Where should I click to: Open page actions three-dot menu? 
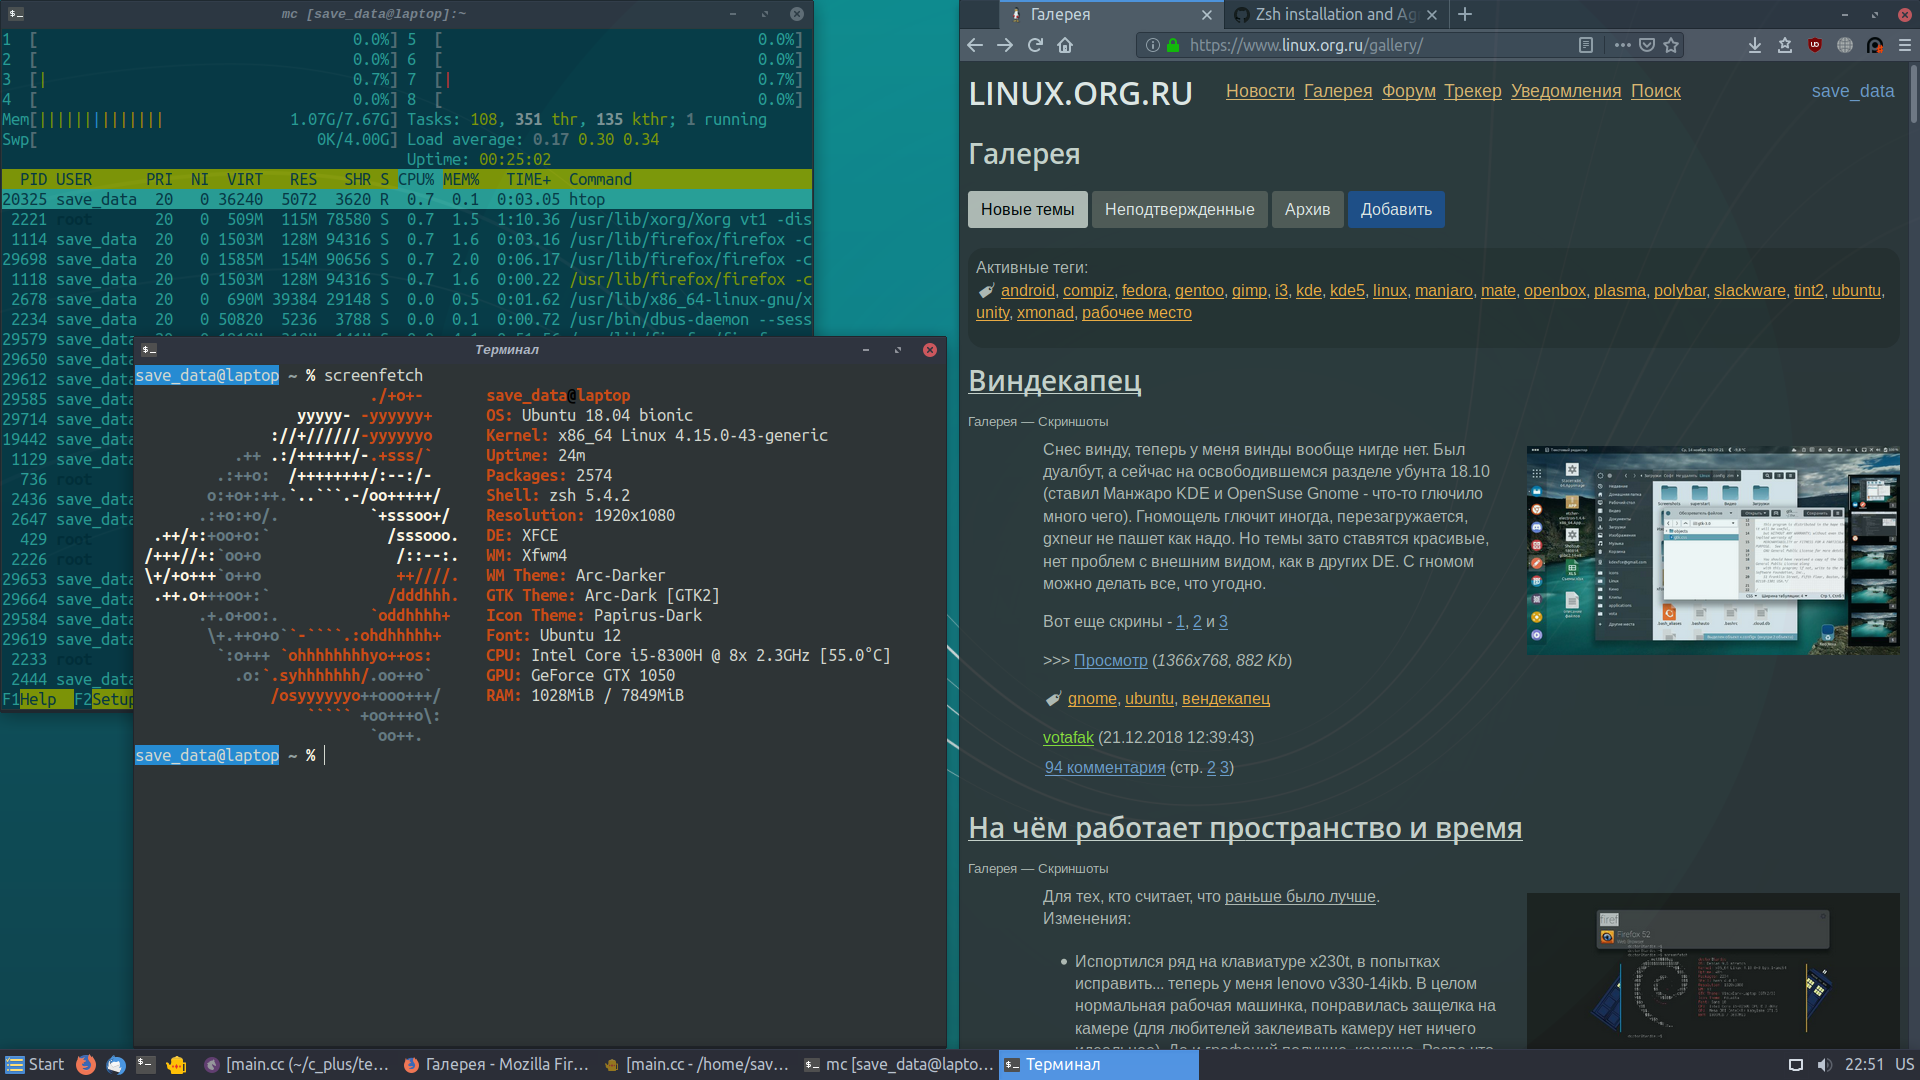(1622, 45)
